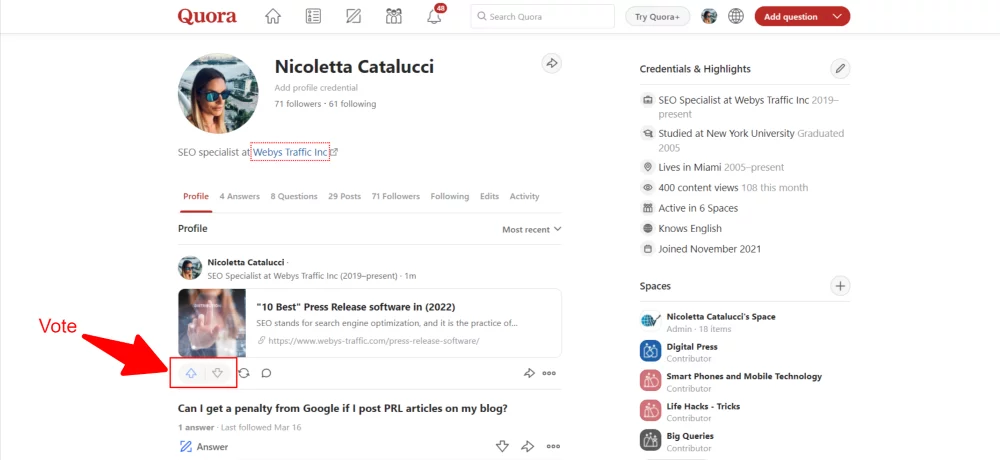This screenshot has width=1000, height=460.
Task: Open notifications bell with 48 badge
Action: [434, 16]
